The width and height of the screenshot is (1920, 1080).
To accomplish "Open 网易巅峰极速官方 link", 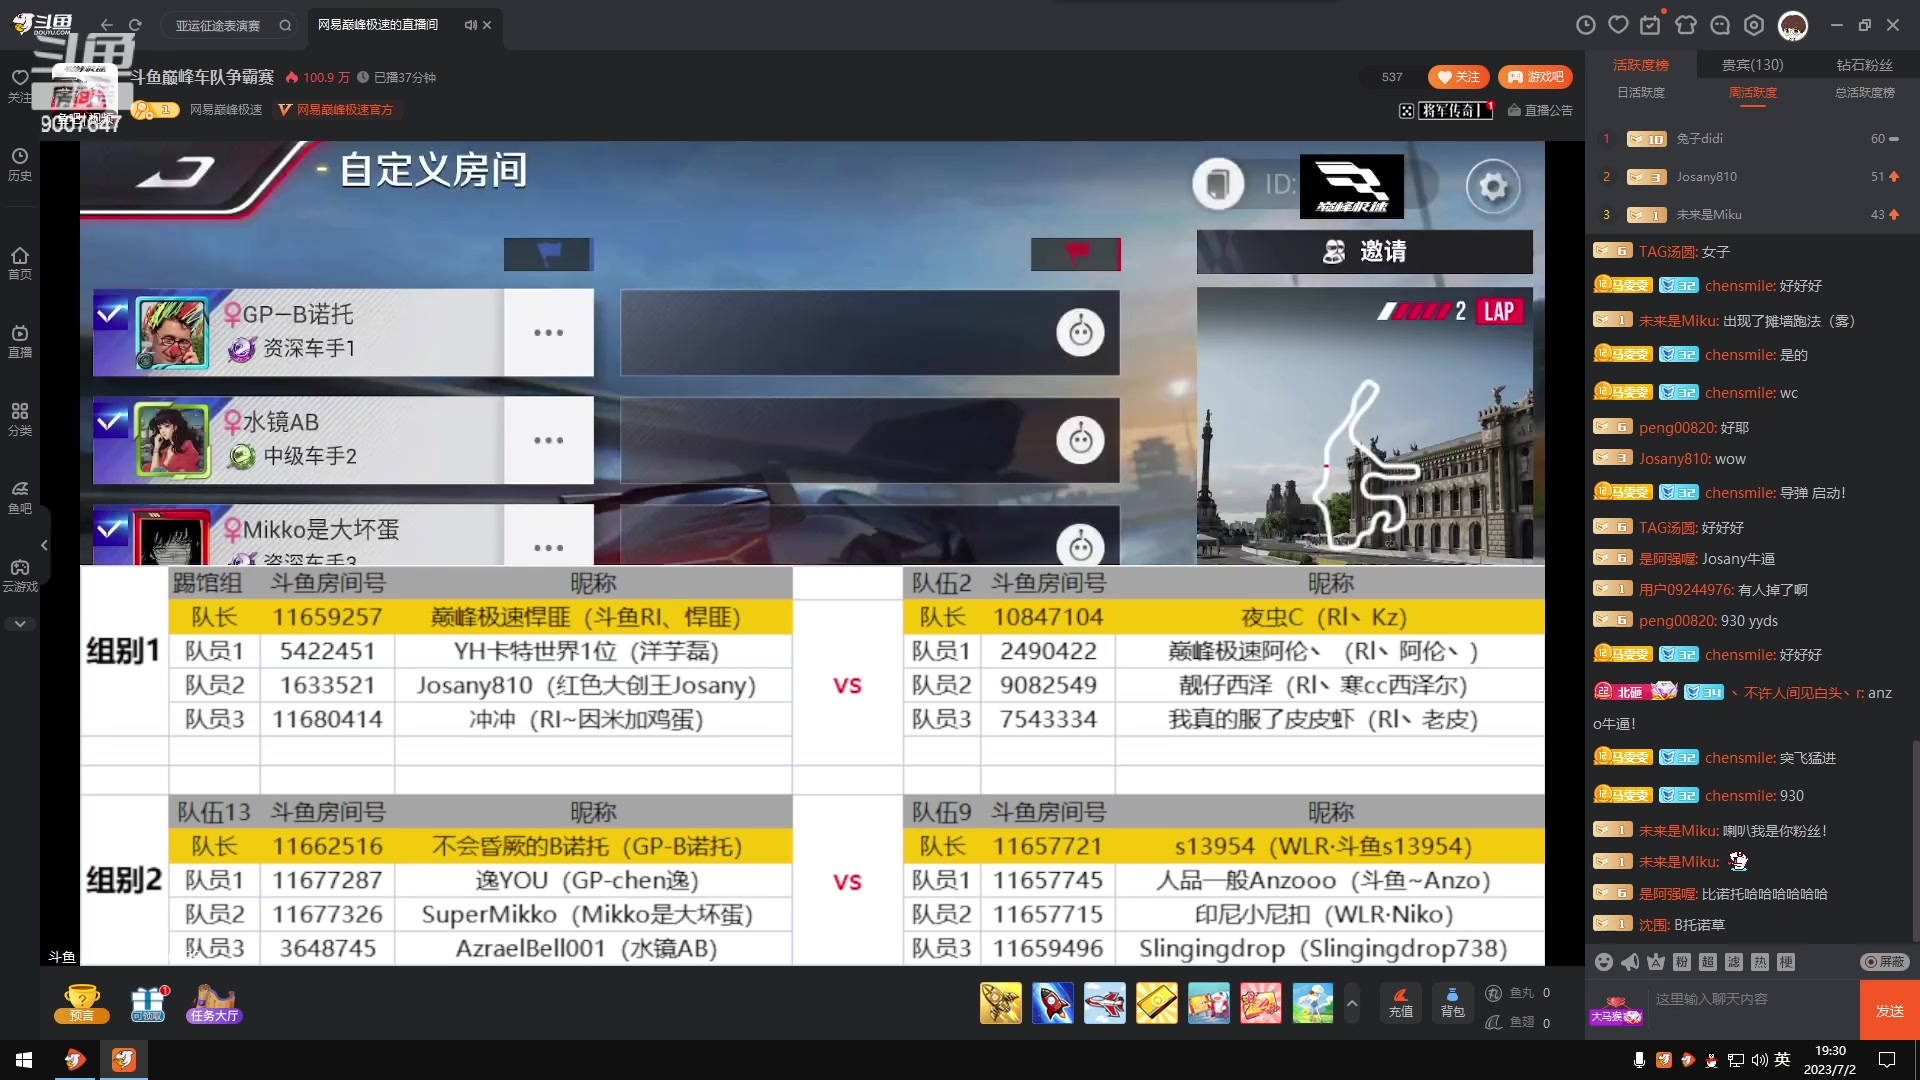I will (336, 110).
